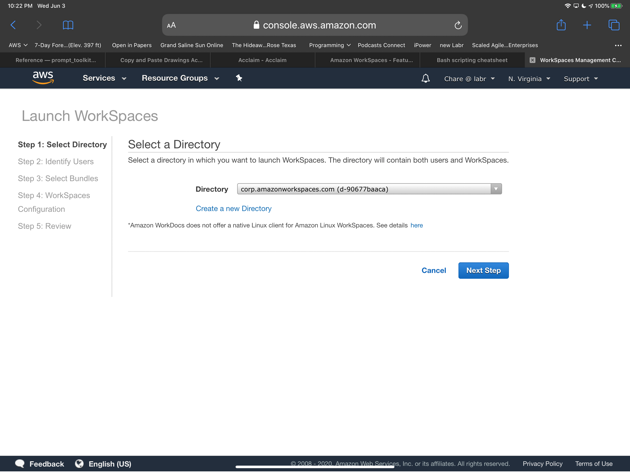Open the Grand Saline Sun Online bookmark

pos(192,45)
